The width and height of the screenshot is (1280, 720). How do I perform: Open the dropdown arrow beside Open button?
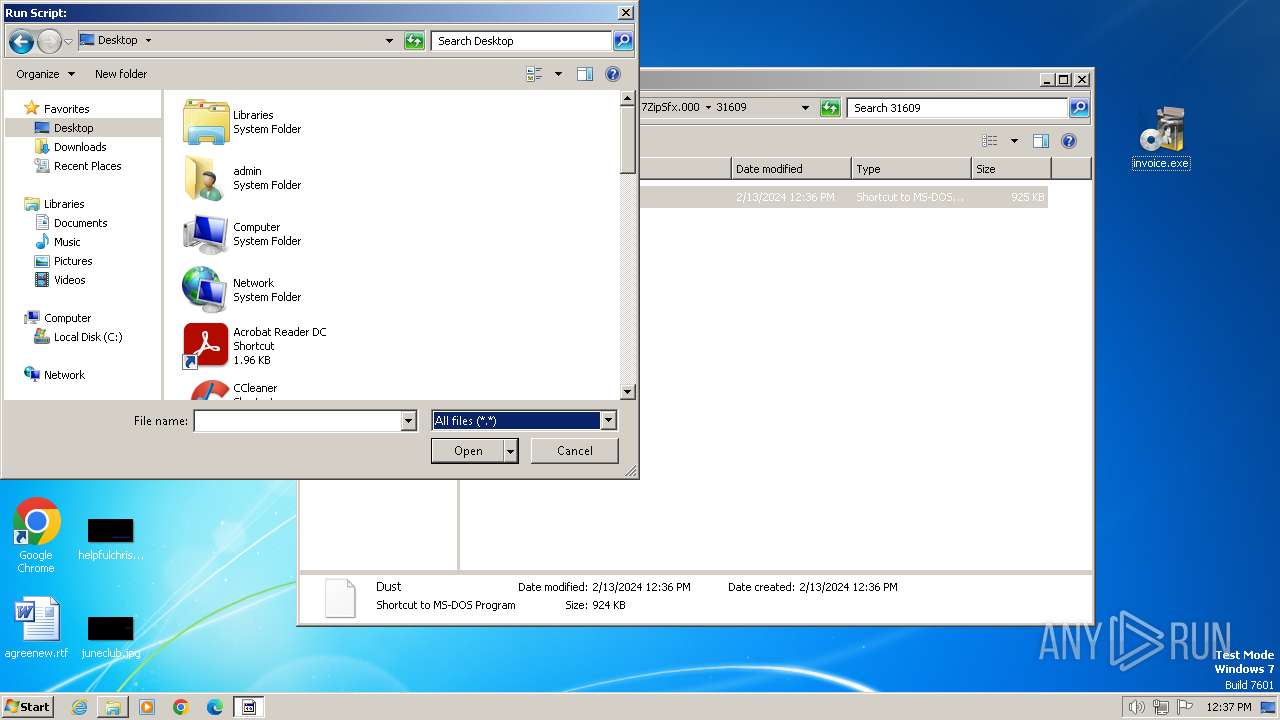click(510, 451)
